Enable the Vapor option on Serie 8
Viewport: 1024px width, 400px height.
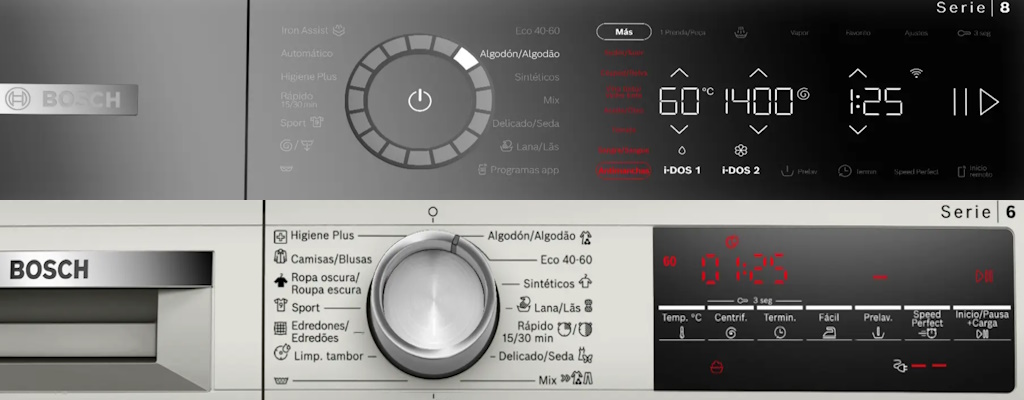pos(799,33)
